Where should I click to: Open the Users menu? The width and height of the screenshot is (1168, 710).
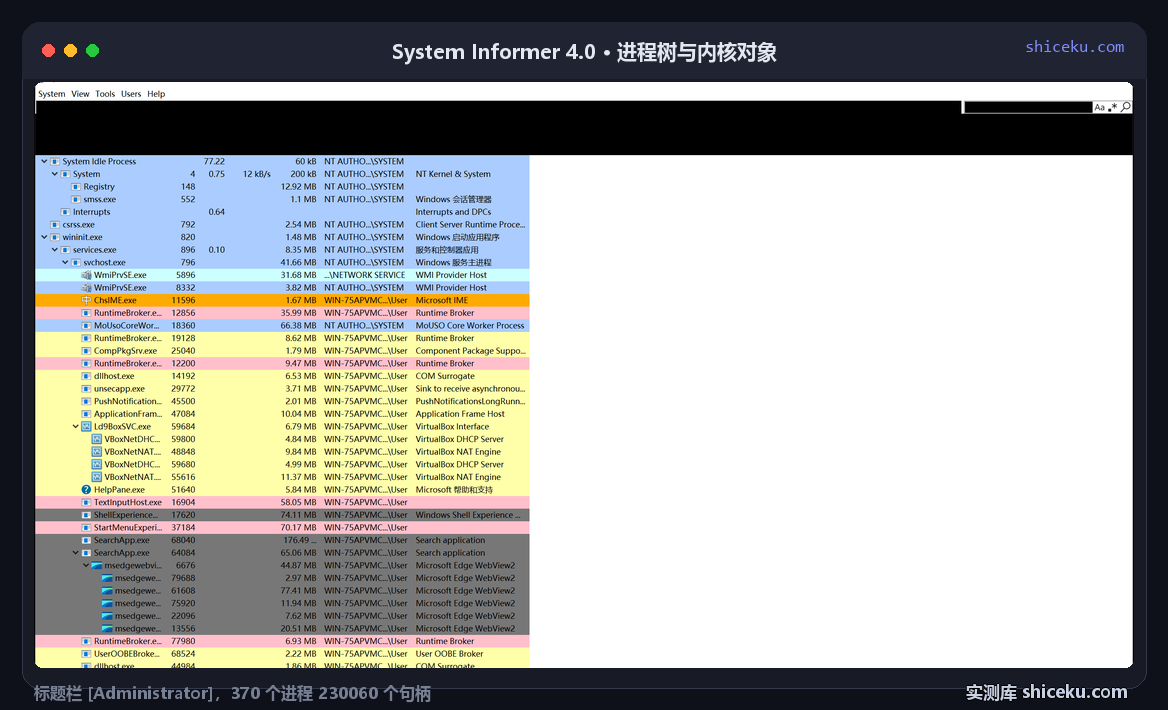point(131,94)
